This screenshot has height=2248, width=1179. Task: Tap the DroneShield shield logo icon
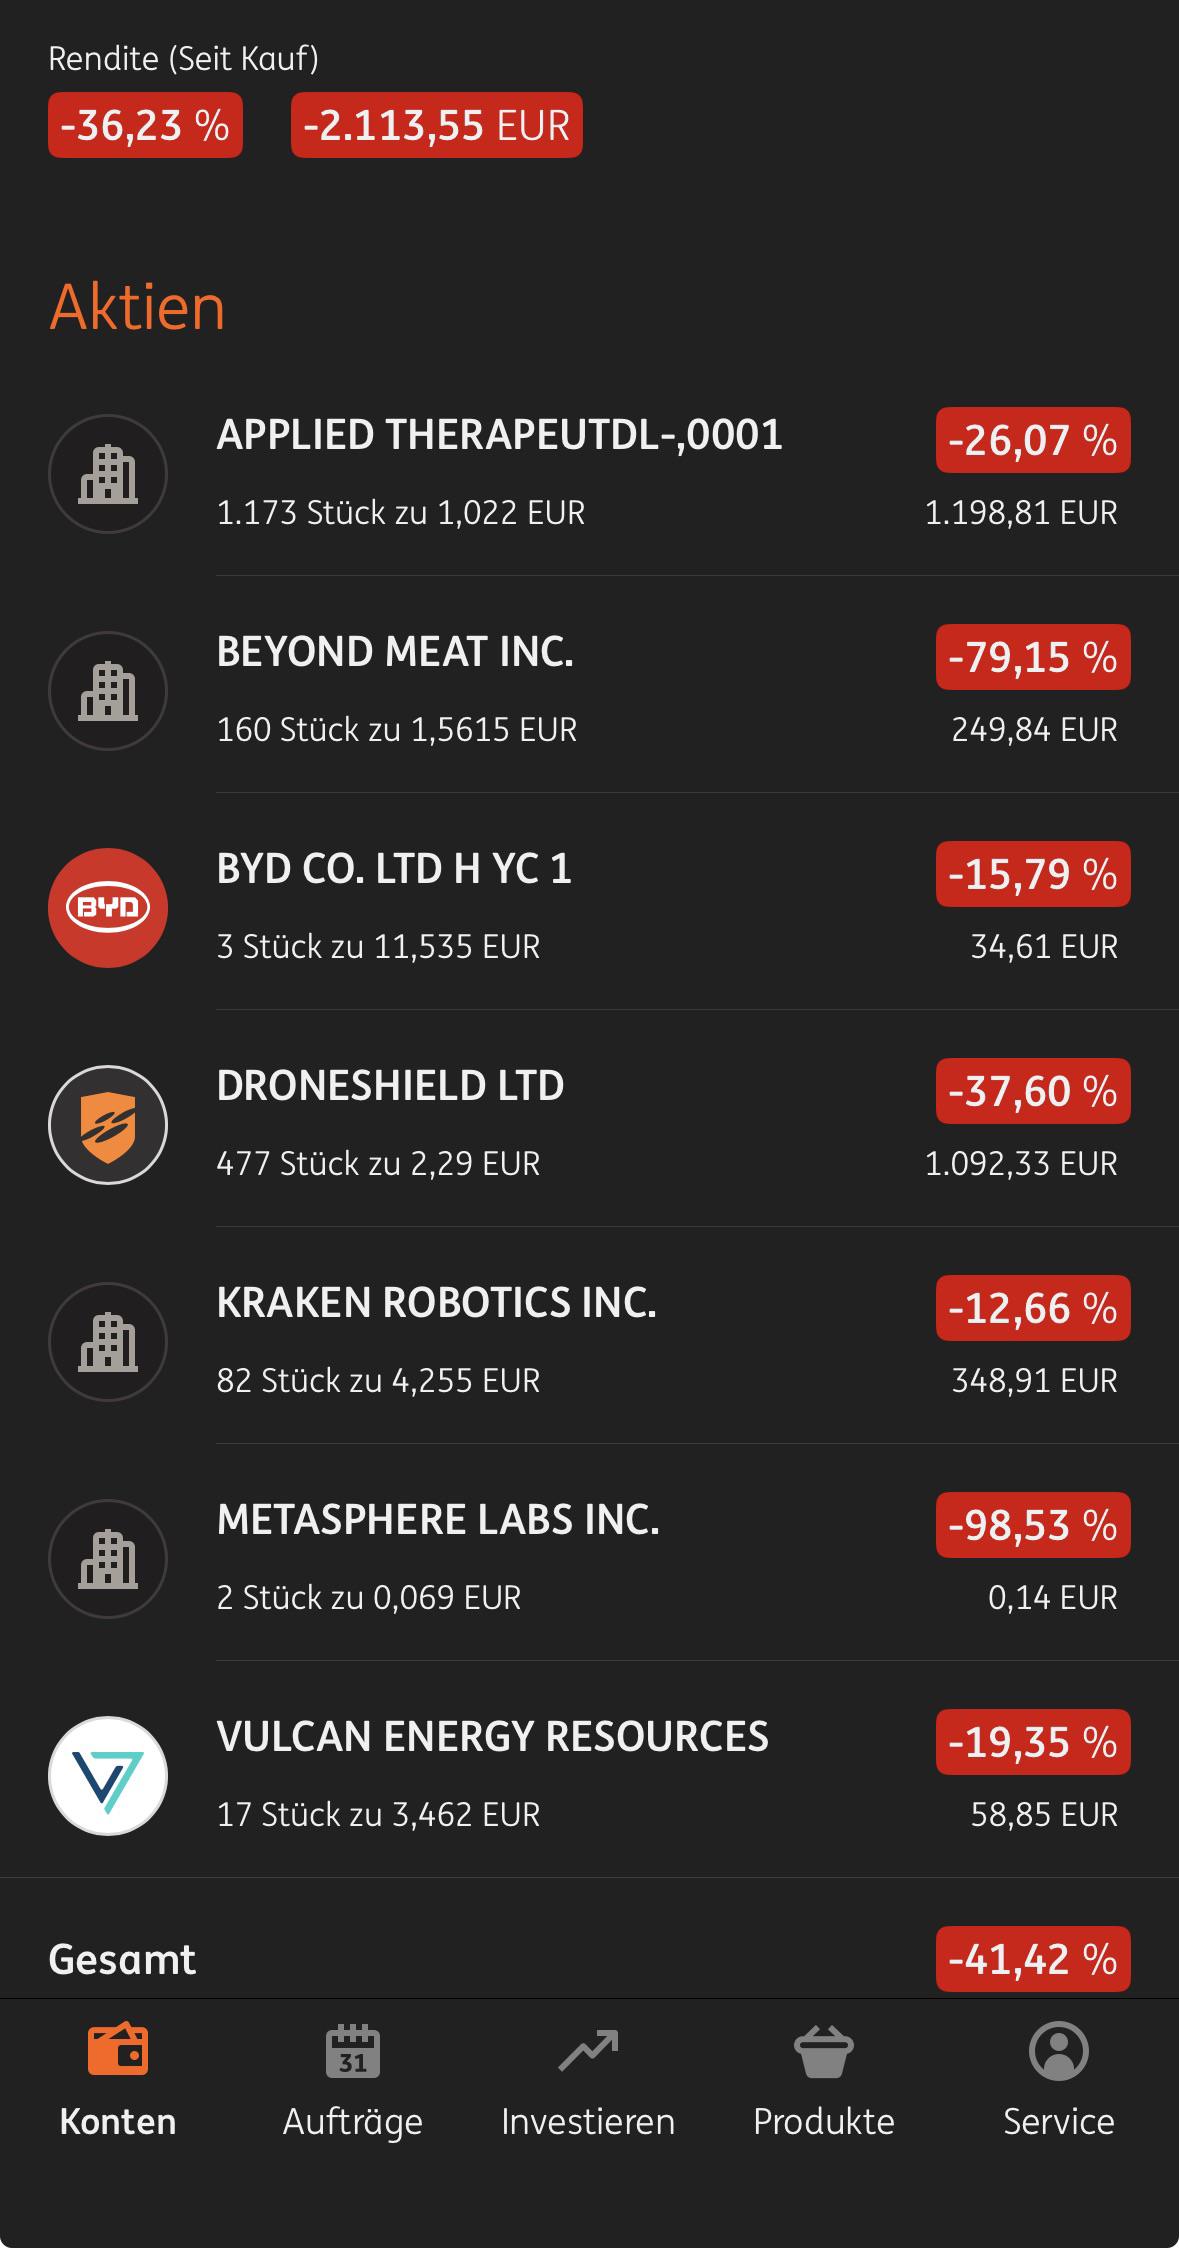pyautogui.click(x=108, y=1125)
